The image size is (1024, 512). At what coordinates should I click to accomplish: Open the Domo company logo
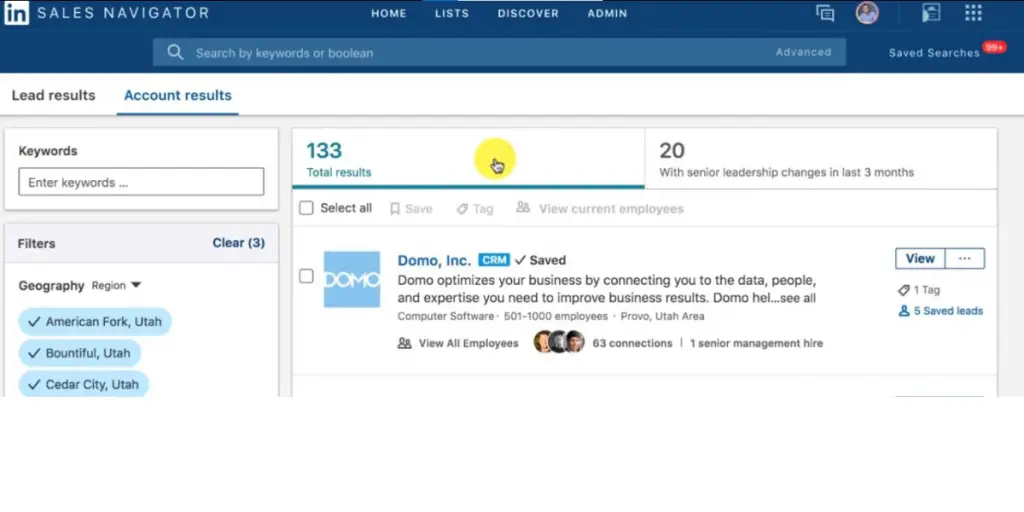point(352,279)
